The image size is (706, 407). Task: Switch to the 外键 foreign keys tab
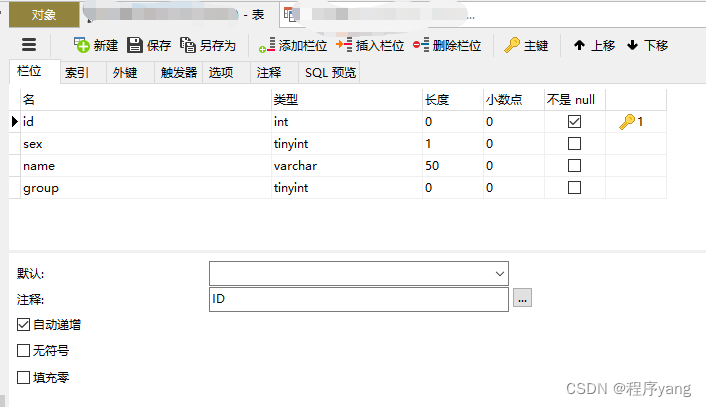[131, 72]
